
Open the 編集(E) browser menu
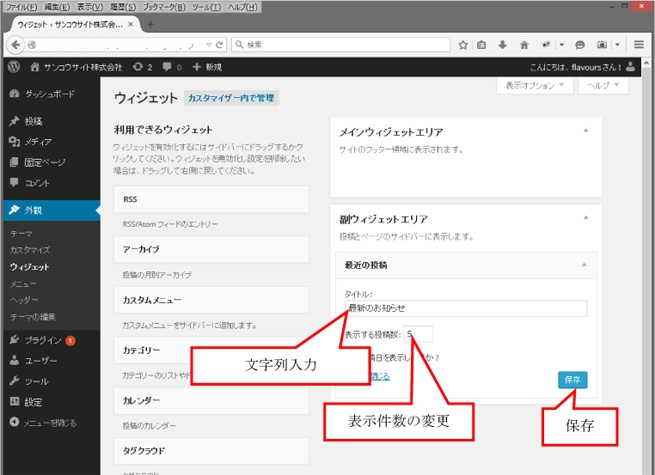pyautogui.click(x=57, y=7)
